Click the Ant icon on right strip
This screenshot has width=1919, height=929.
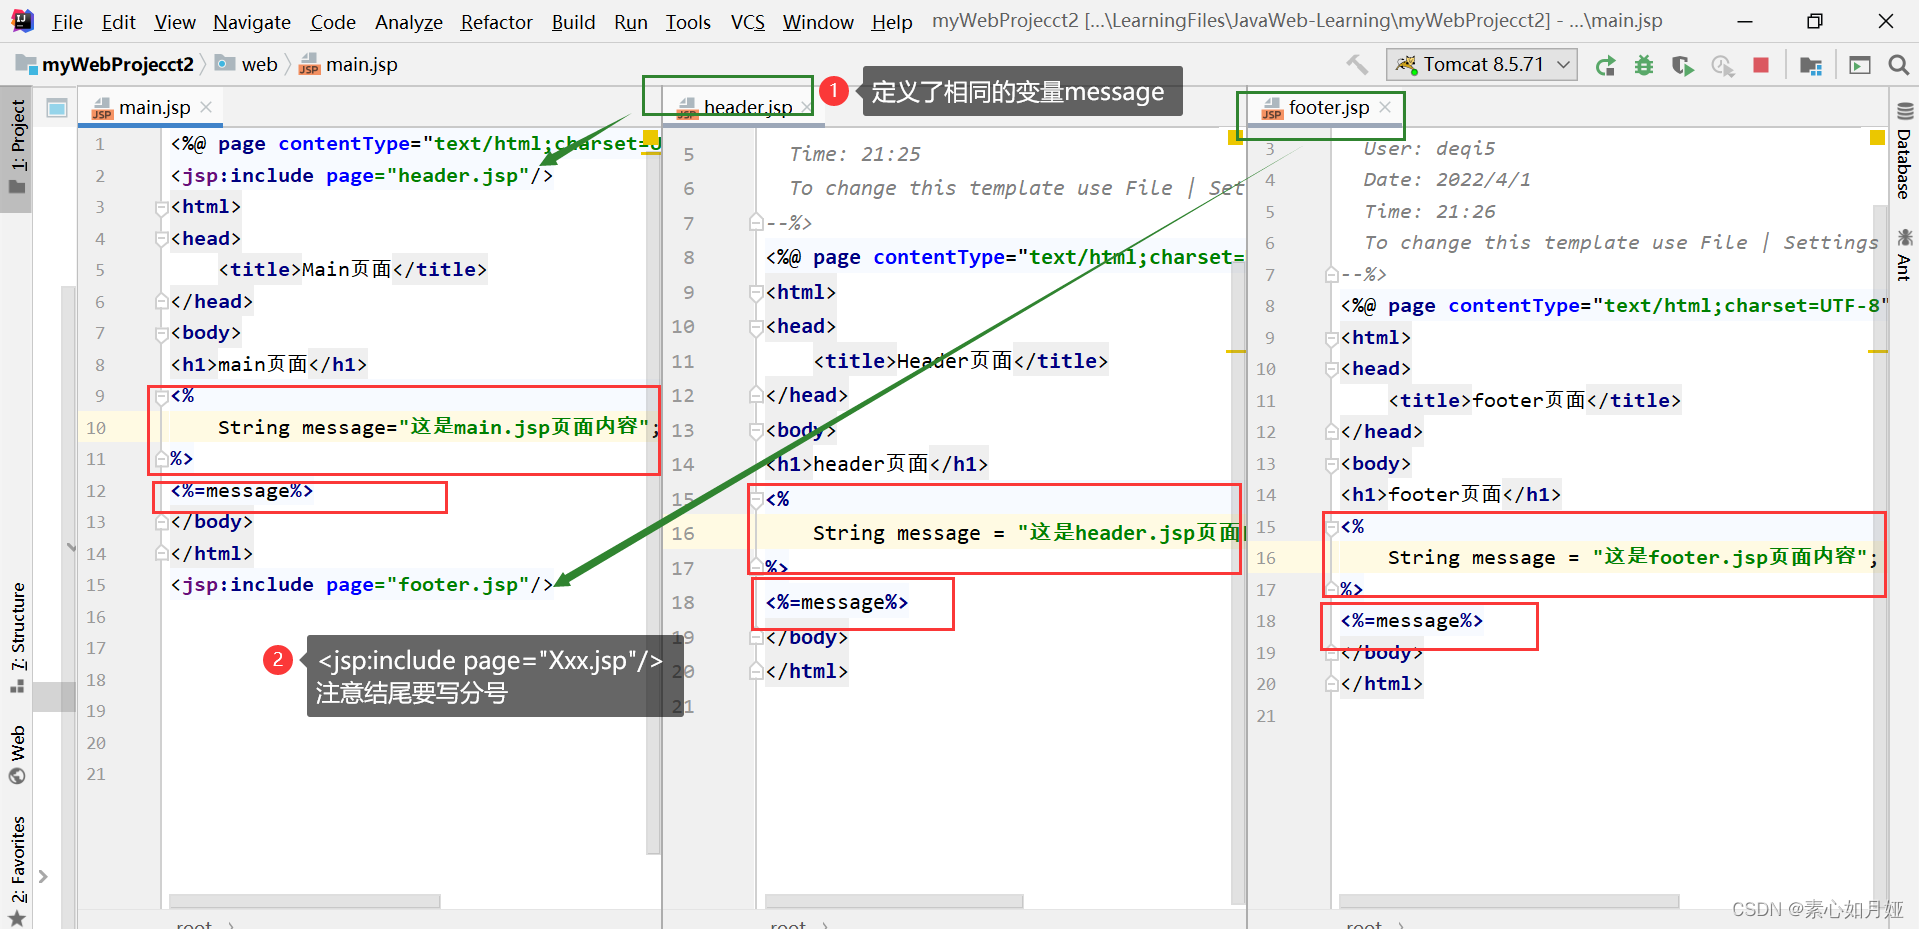(1905, 237)
